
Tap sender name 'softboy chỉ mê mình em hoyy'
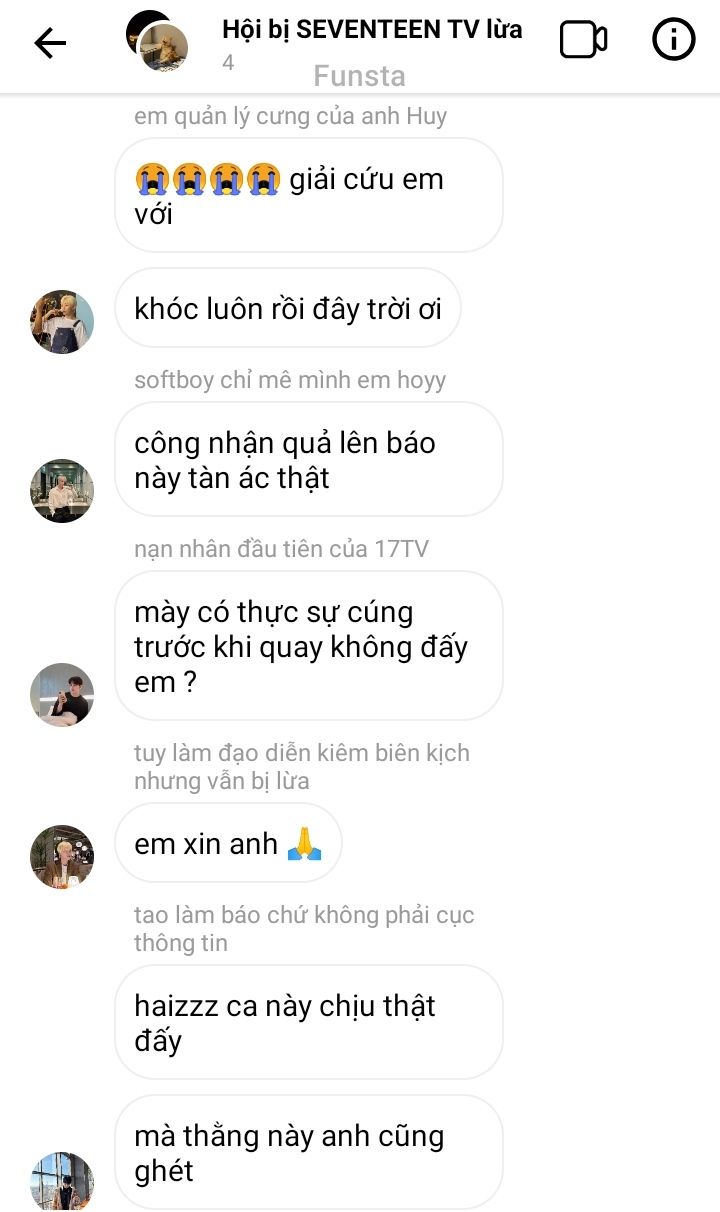coord(290,380)
